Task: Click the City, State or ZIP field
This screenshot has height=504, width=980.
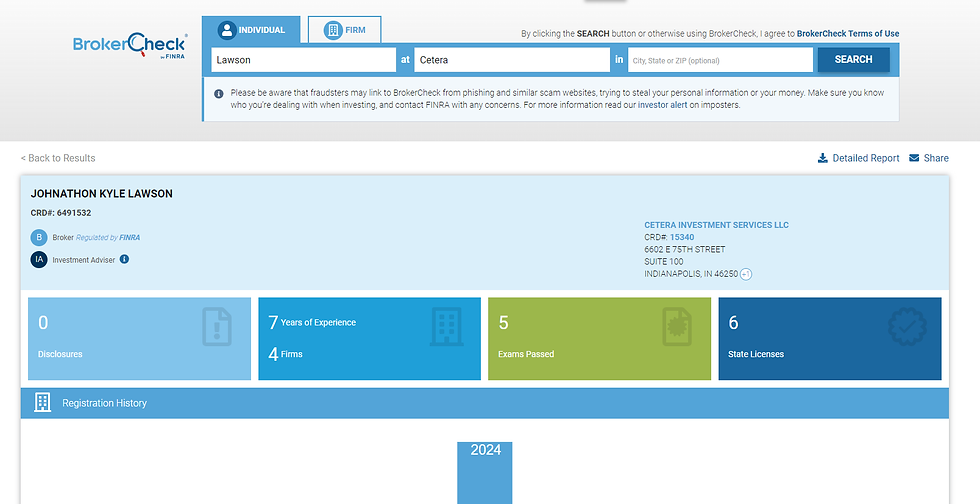Action: click(x=720, y=60)
